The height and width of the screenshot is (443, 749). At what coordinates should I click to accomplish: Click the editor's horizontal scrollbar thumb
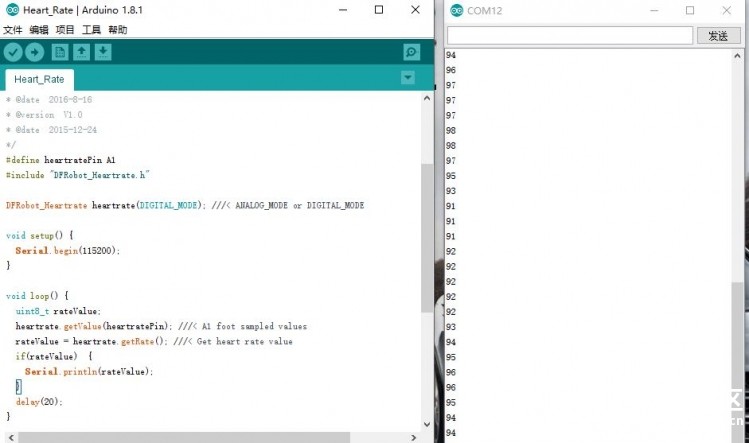click(184, 438)
